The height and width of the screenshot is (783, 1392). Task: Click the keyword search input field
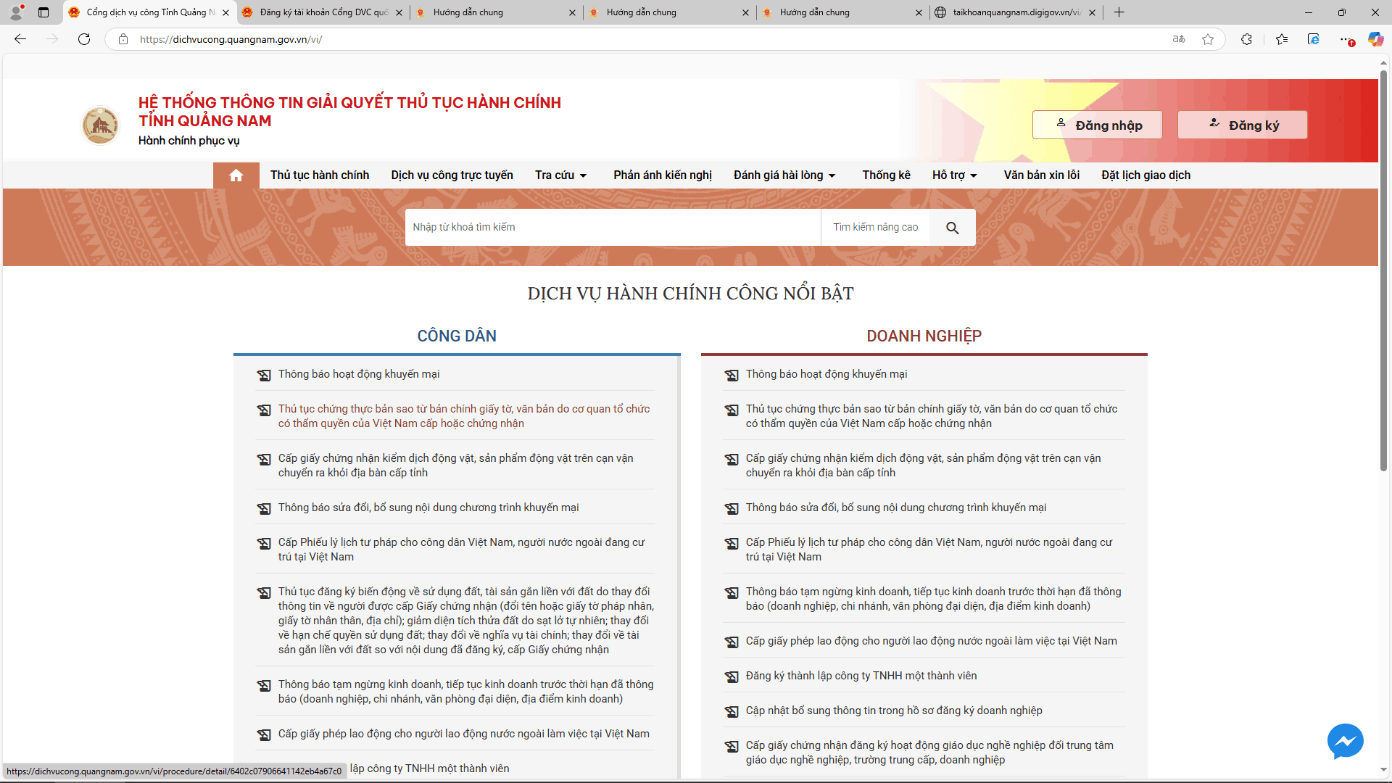click(x=612, y=228)
